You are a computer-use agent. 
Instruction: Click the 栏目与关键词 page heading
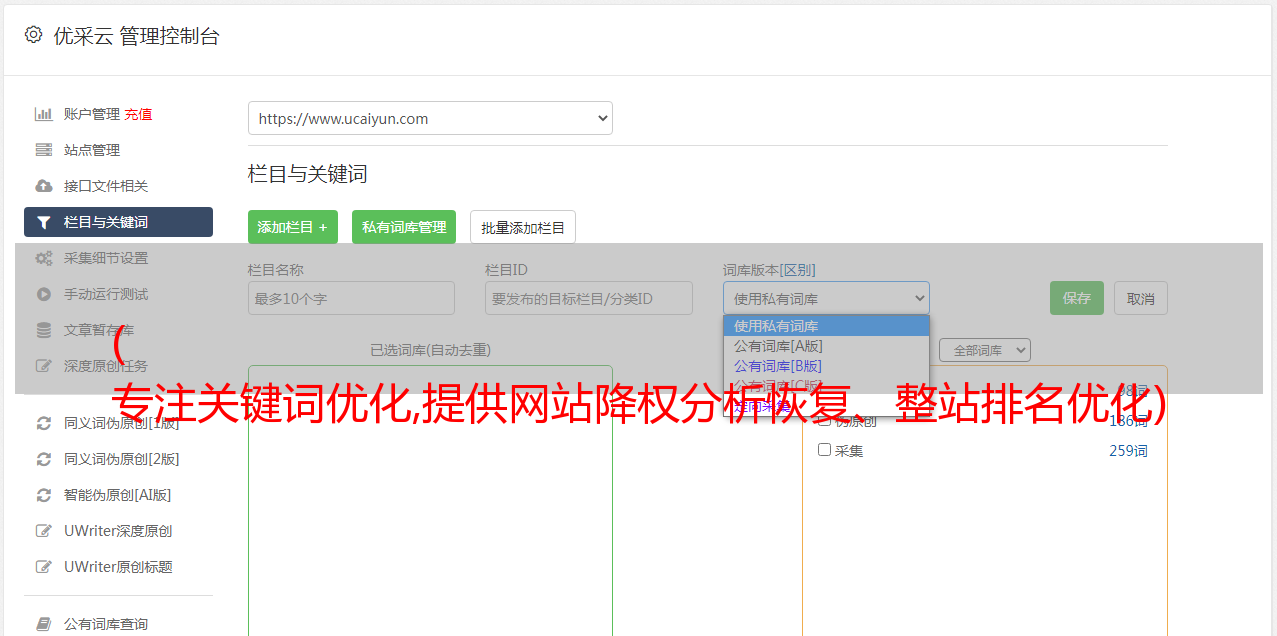coord(308,174)
